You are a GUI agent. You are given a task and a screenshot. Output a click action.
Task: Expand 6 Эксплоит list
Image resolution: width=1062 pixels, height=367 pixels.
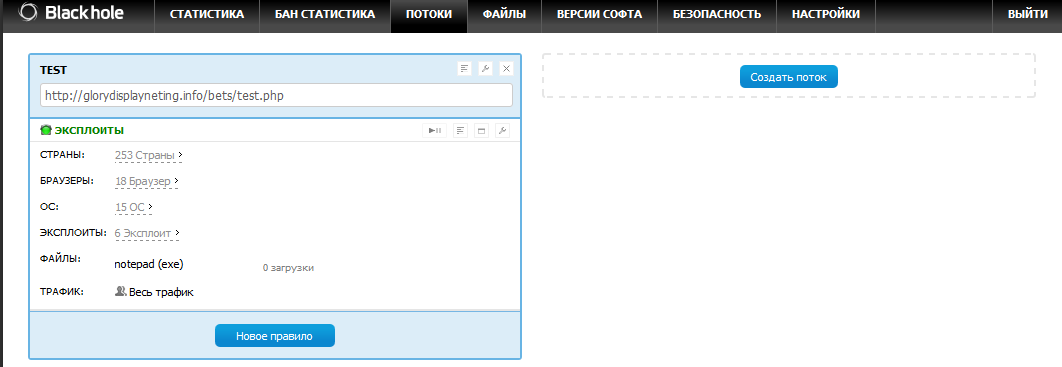click(147, 234)
